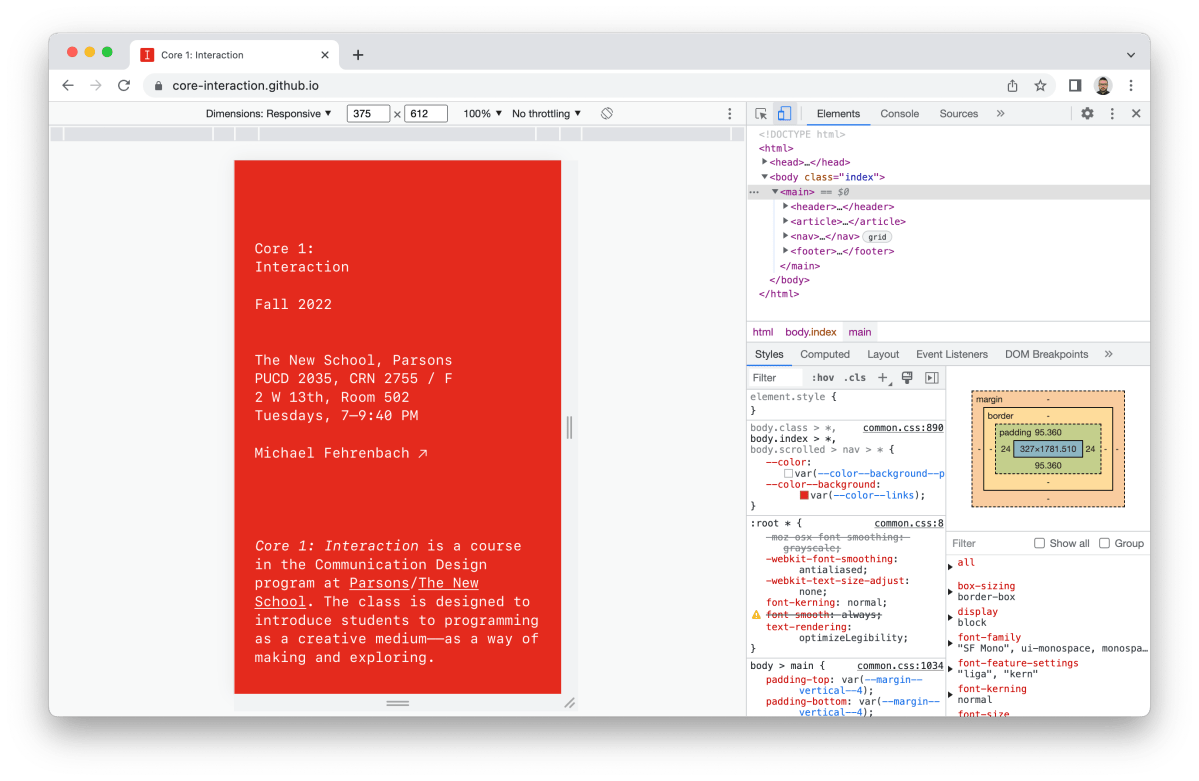This screenshot has width=1199, height=781.
Task: Click the Computed Filter field
Action: click(x=987, y=543)
